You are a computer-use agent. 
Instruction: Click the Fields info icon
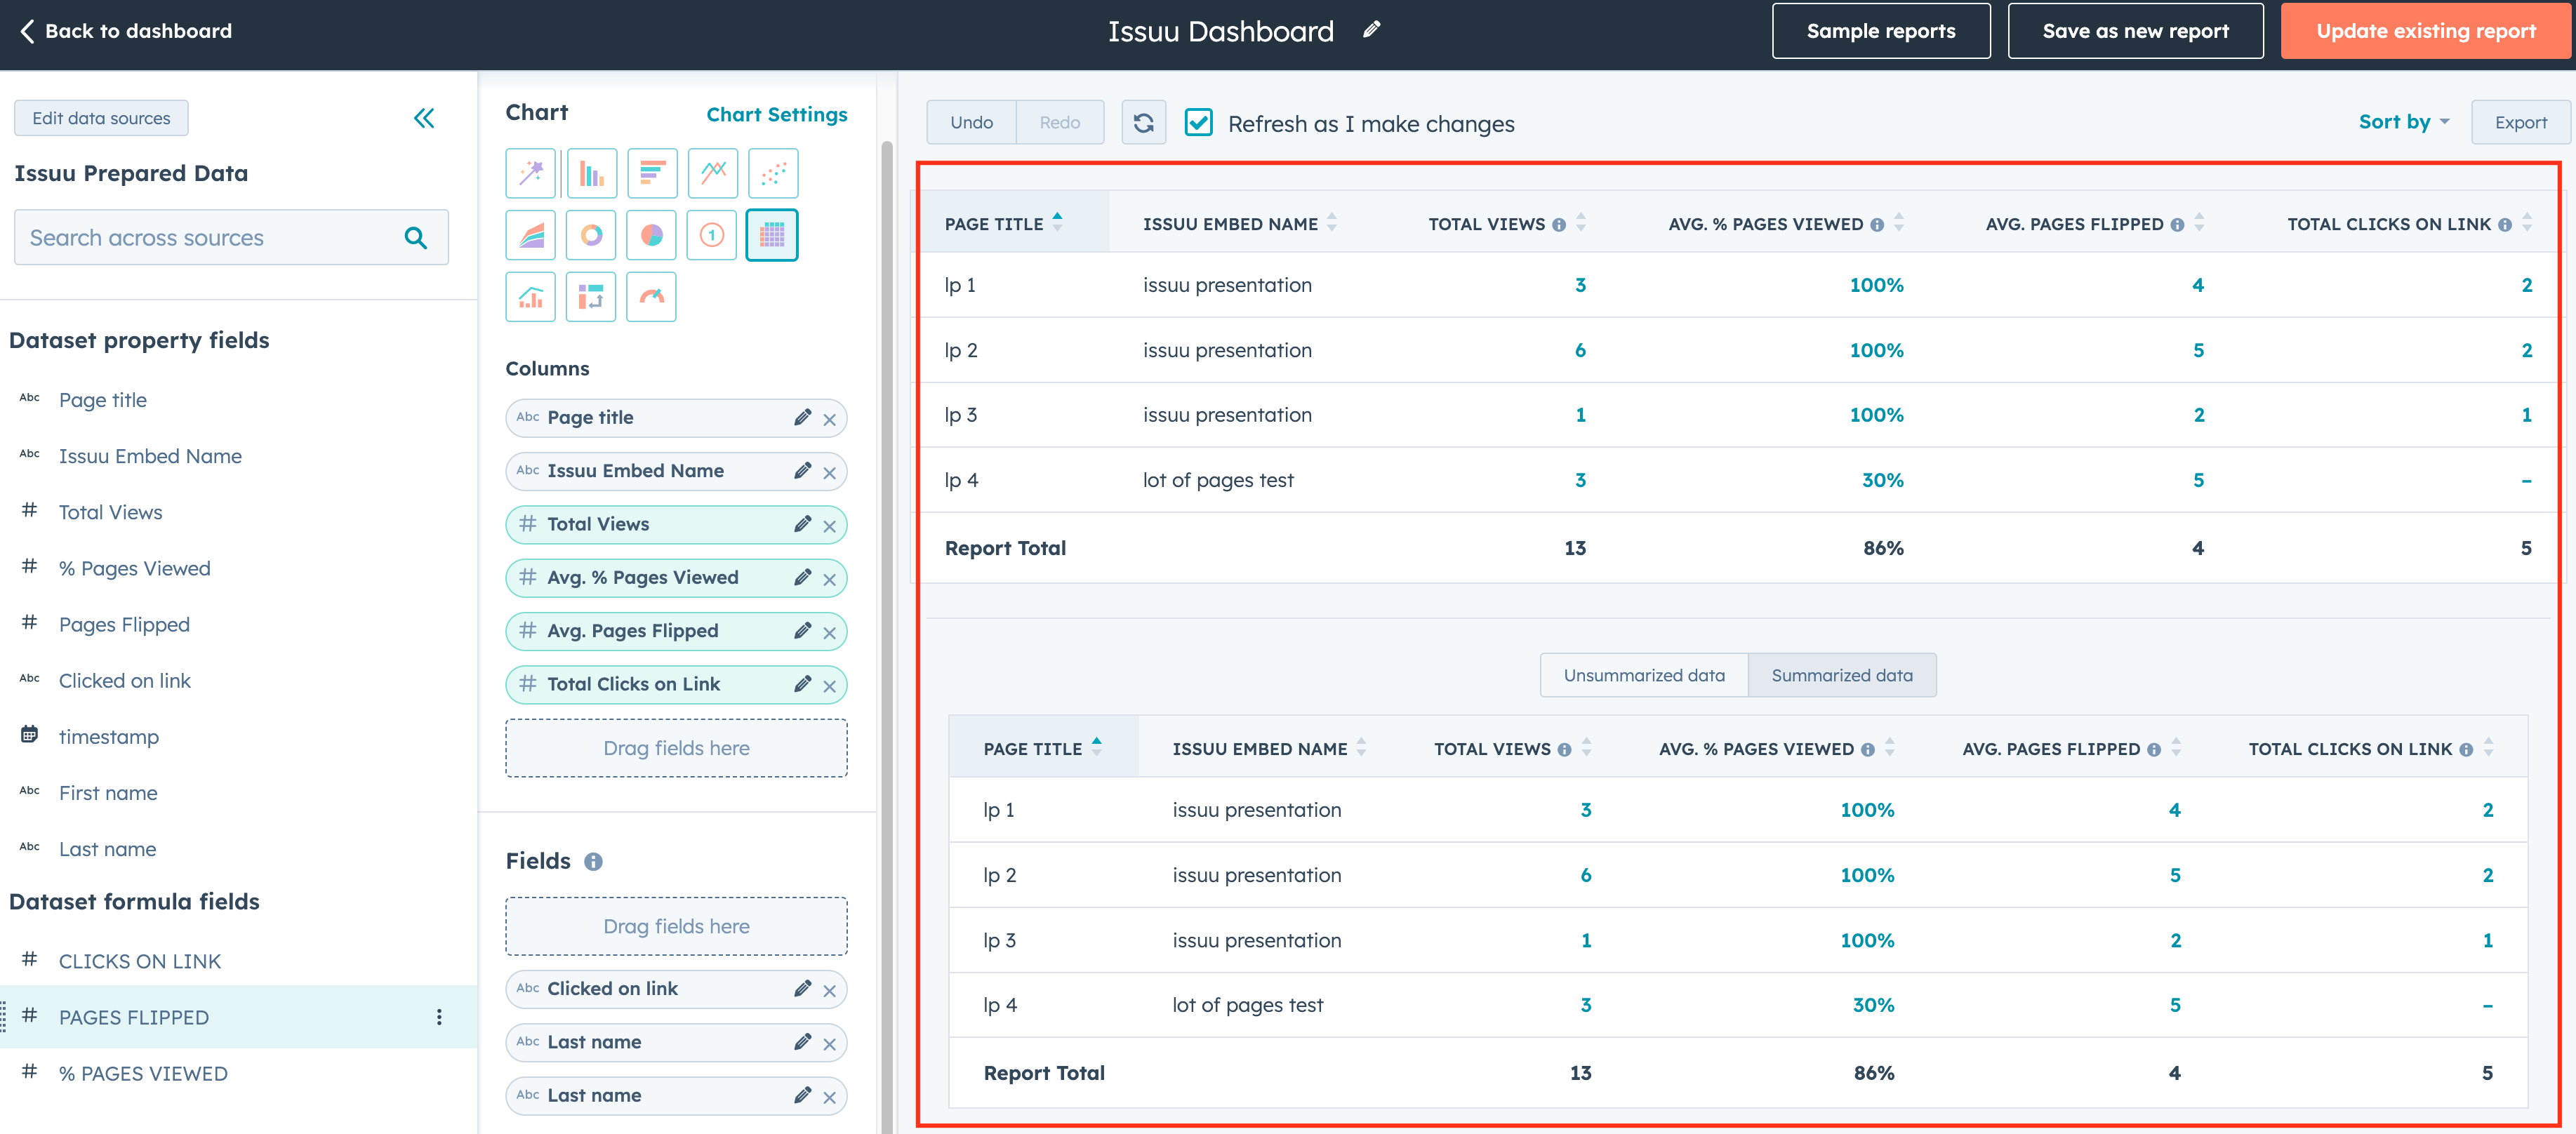point(593,862)
